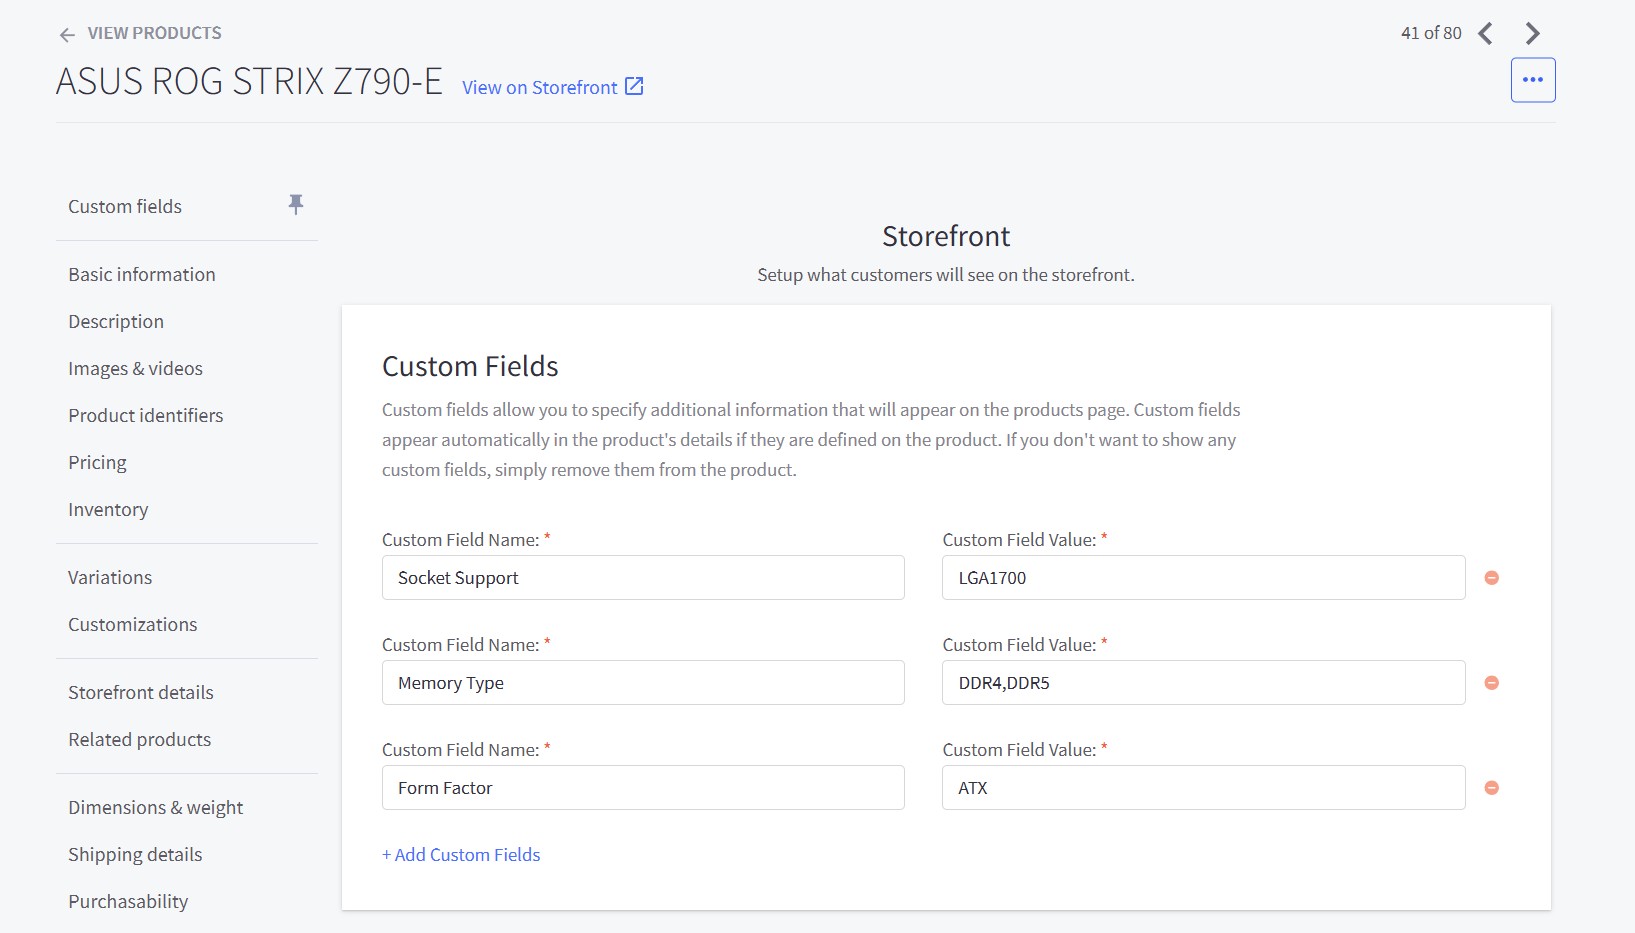The image size is (1635, 933).
Task: Jump to Pricing section
Action: pos(97,463)
